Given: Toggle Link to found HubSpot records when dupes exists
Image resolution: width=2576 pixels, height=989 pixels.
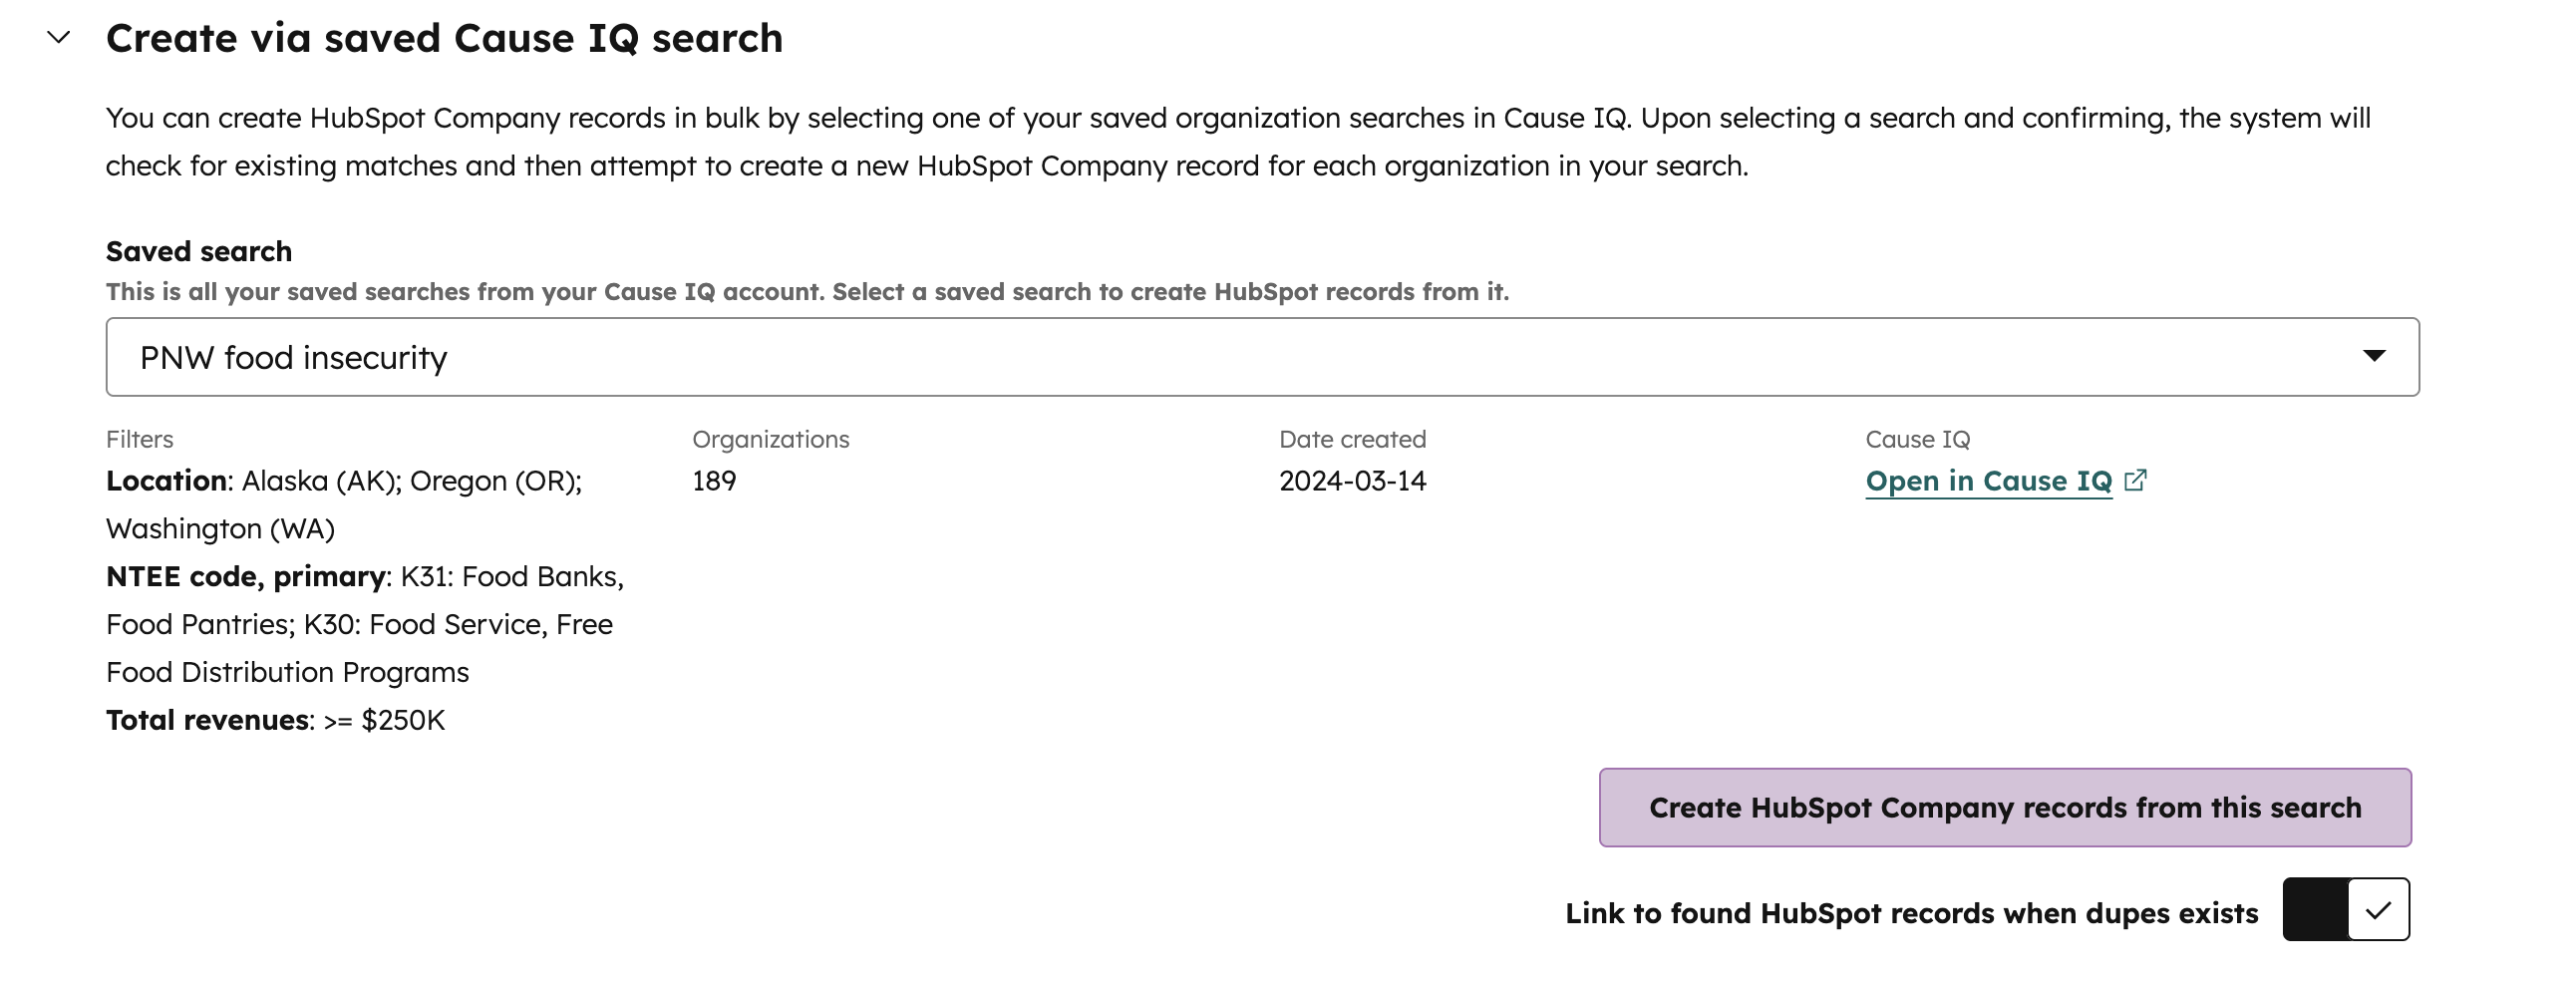Looking at the screenshot, I should tap(2347, 910).
